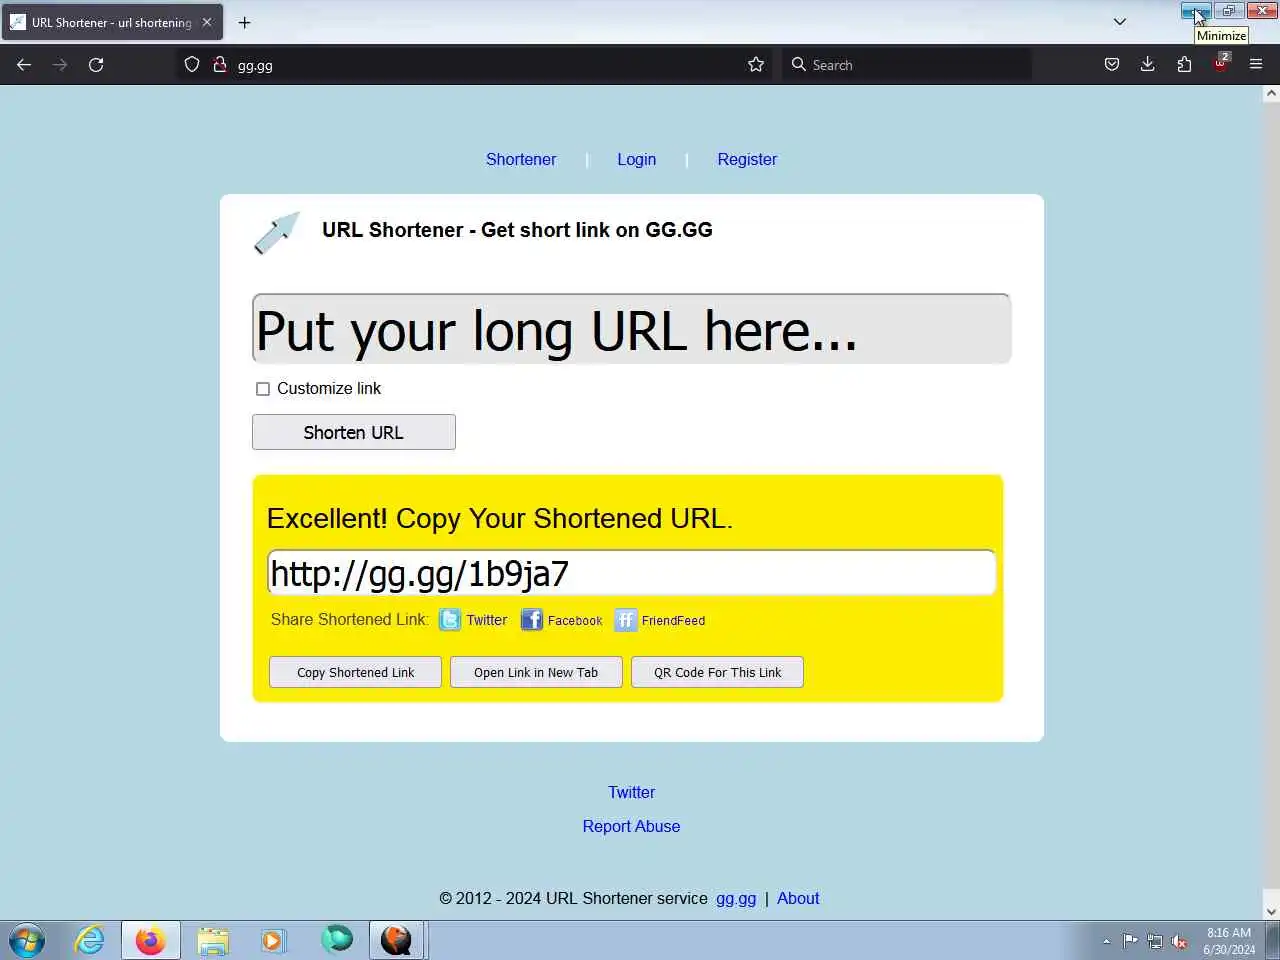The image size is (1280, 960).
Task: Select Firefox in the taskbar
Action: [151, 941]
